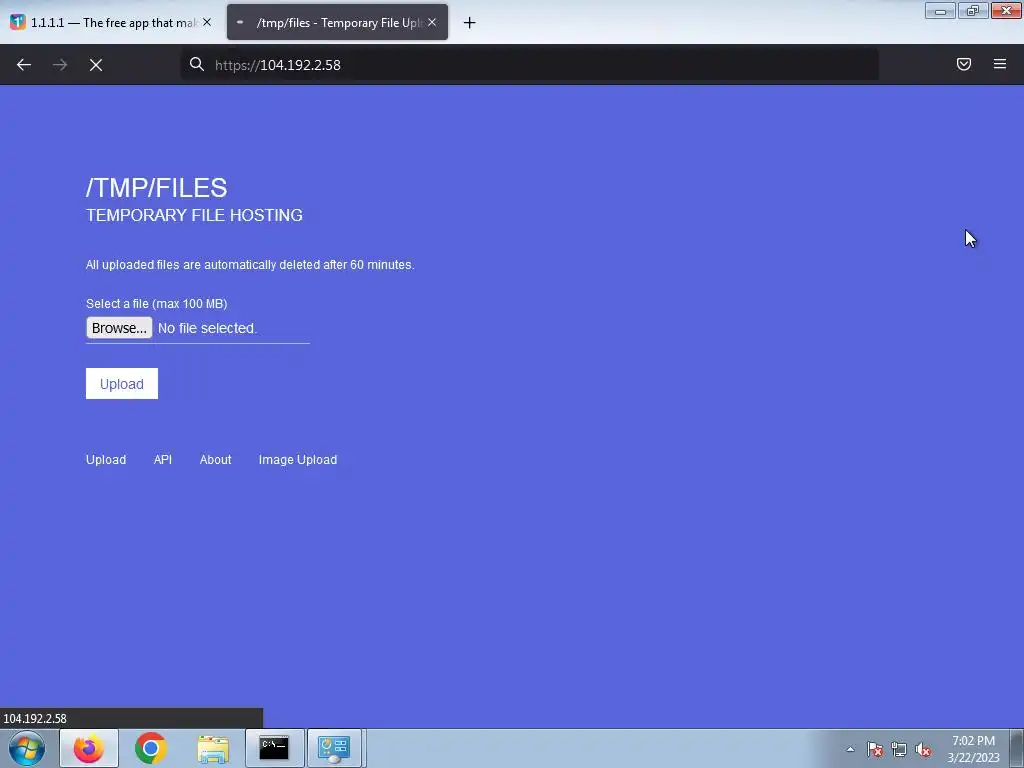Click the search magnifier icon in address bar
The image size is (1024, 768).
tap(197, 64)
